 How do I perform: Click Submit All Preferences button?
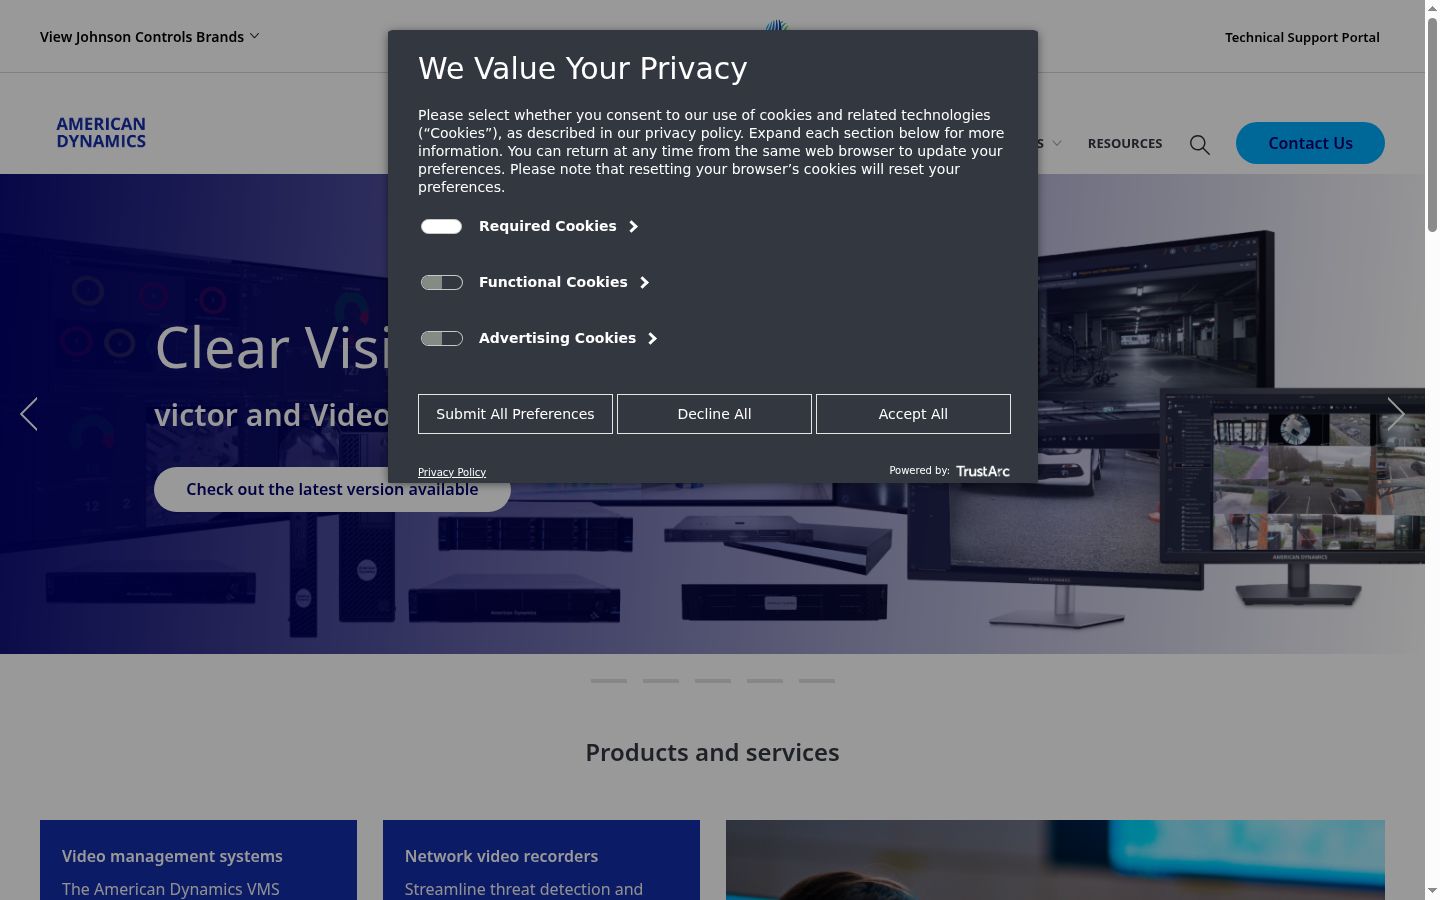click(x=515, y=414)
